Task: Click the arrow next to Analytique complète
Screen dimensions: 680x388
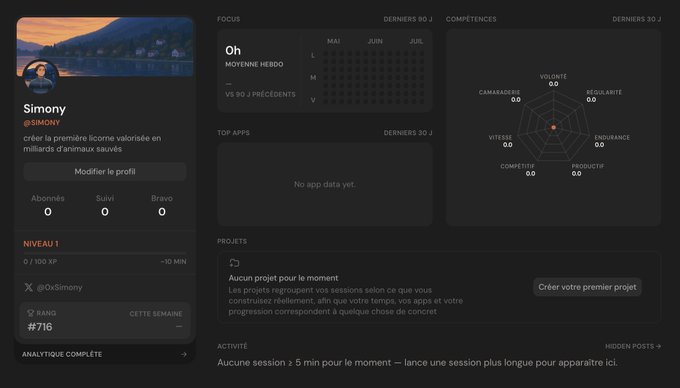Action: [184, 354]
